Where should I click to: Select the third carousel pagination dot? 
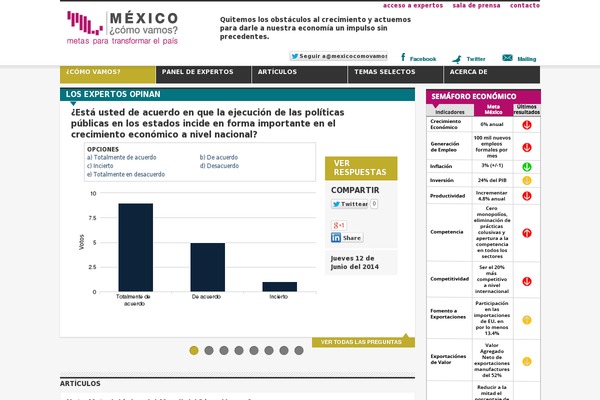pyautogui.click(x=224, y=350)
